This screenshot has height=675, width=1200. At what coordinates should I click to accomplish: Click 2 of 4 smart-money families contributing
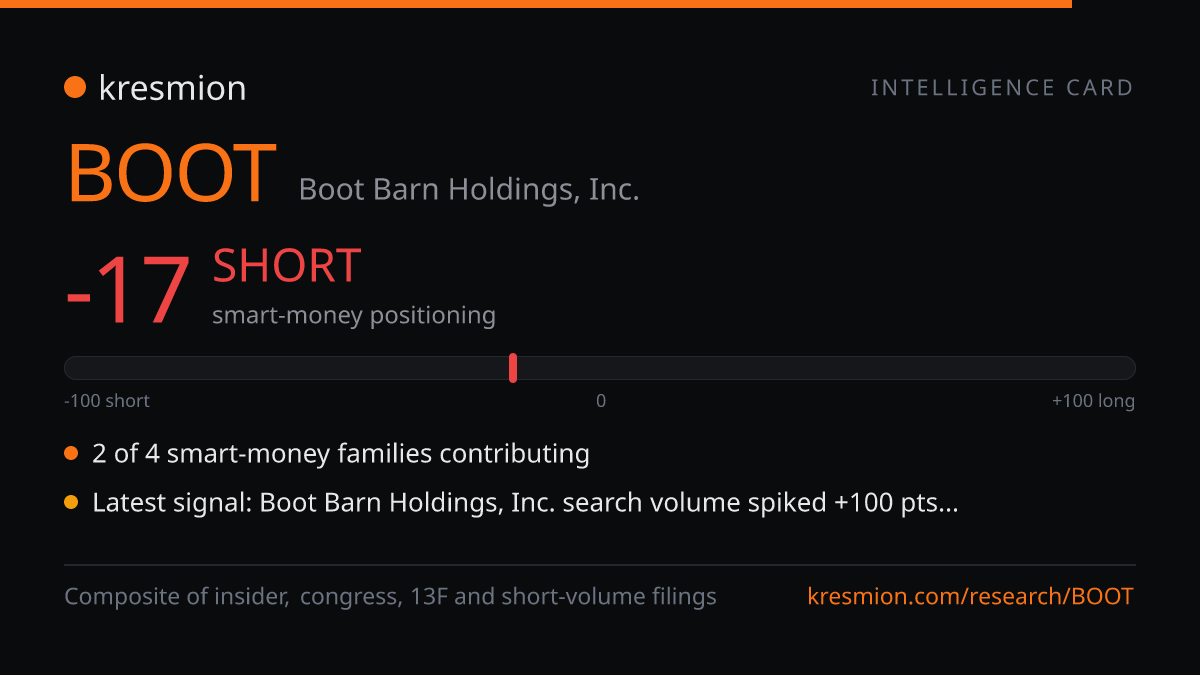tap(341, 454)
